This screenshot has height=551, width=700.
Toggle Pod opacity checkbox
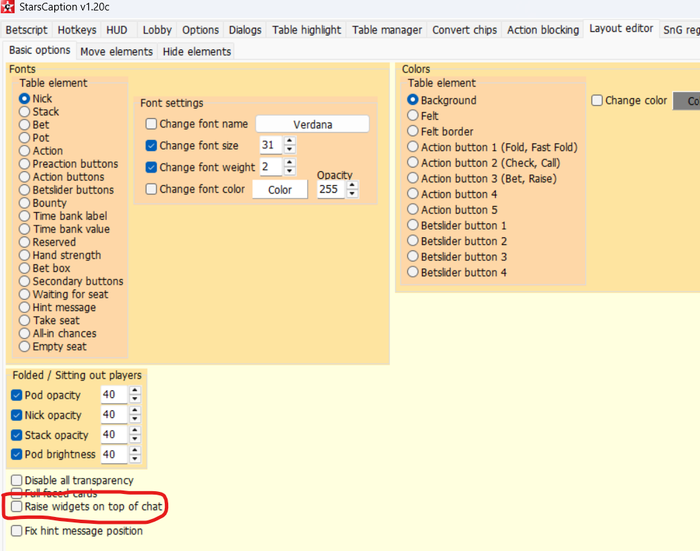click(17, 395)
